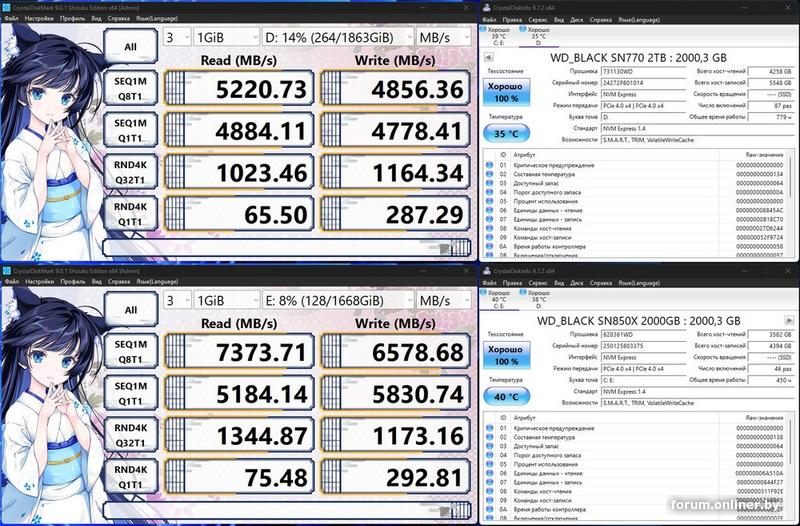This screenshot has width=800, height=526.
Task: Open Настройки menu in D: drive CrystalDiskMark
Action: (39, 18)
